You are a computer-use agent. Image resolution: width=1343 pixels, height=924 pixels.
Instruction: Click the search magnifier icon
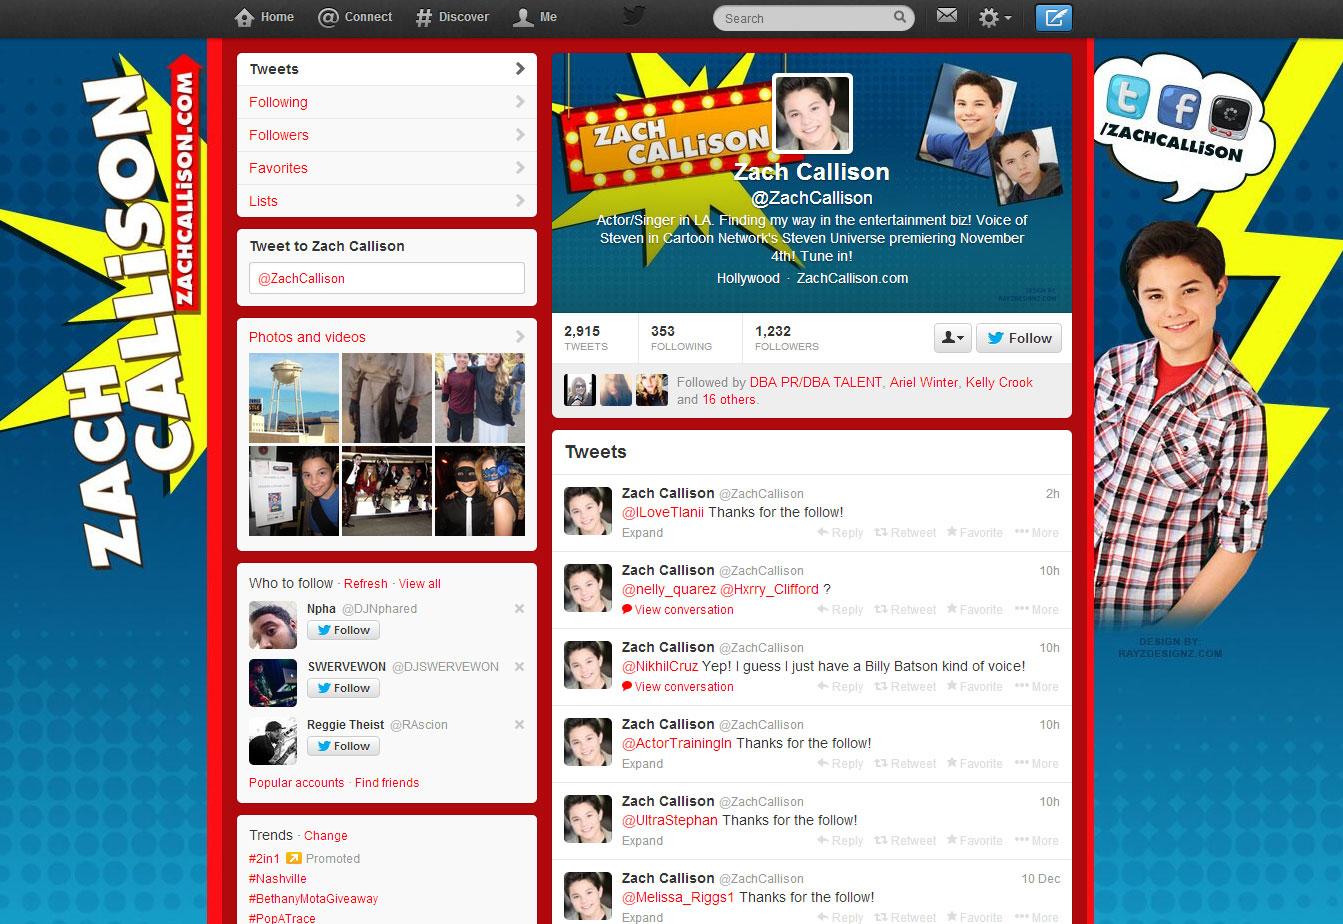[900, 17]
